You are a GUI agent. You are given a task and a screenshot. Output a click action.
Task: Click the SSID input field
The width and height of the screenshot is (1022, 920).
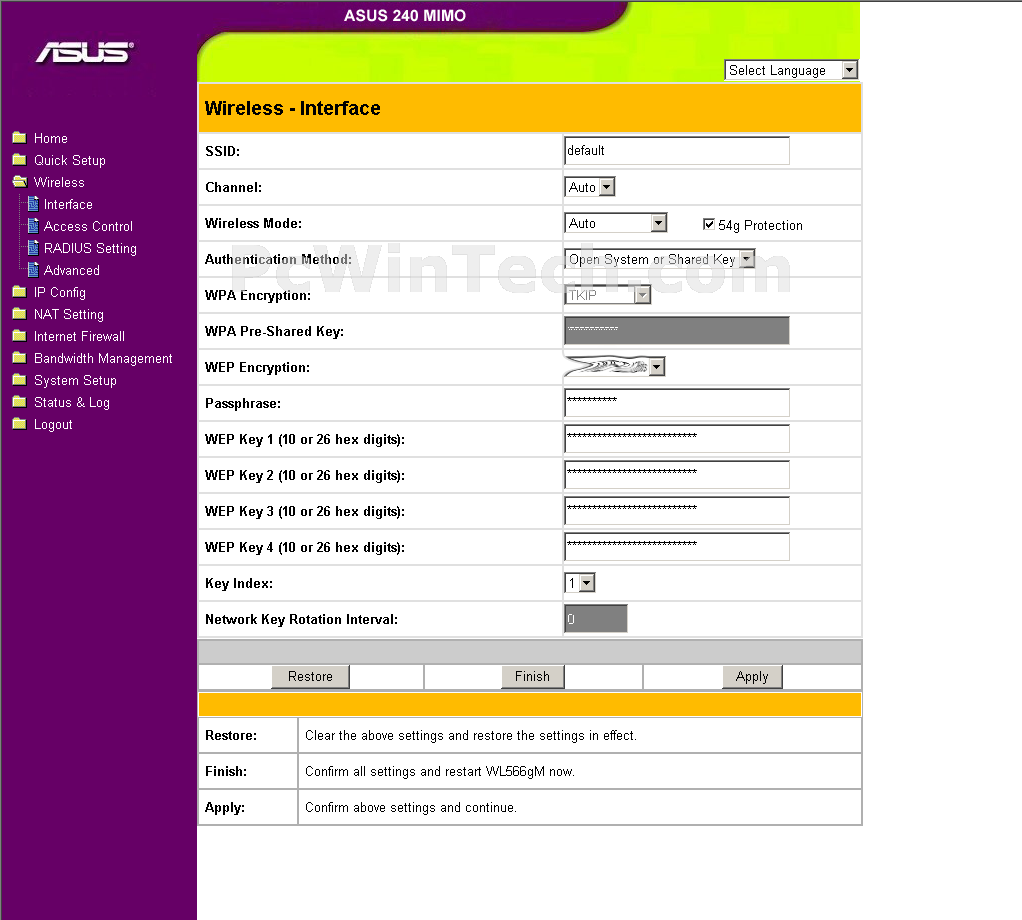[x=677, y=151]
